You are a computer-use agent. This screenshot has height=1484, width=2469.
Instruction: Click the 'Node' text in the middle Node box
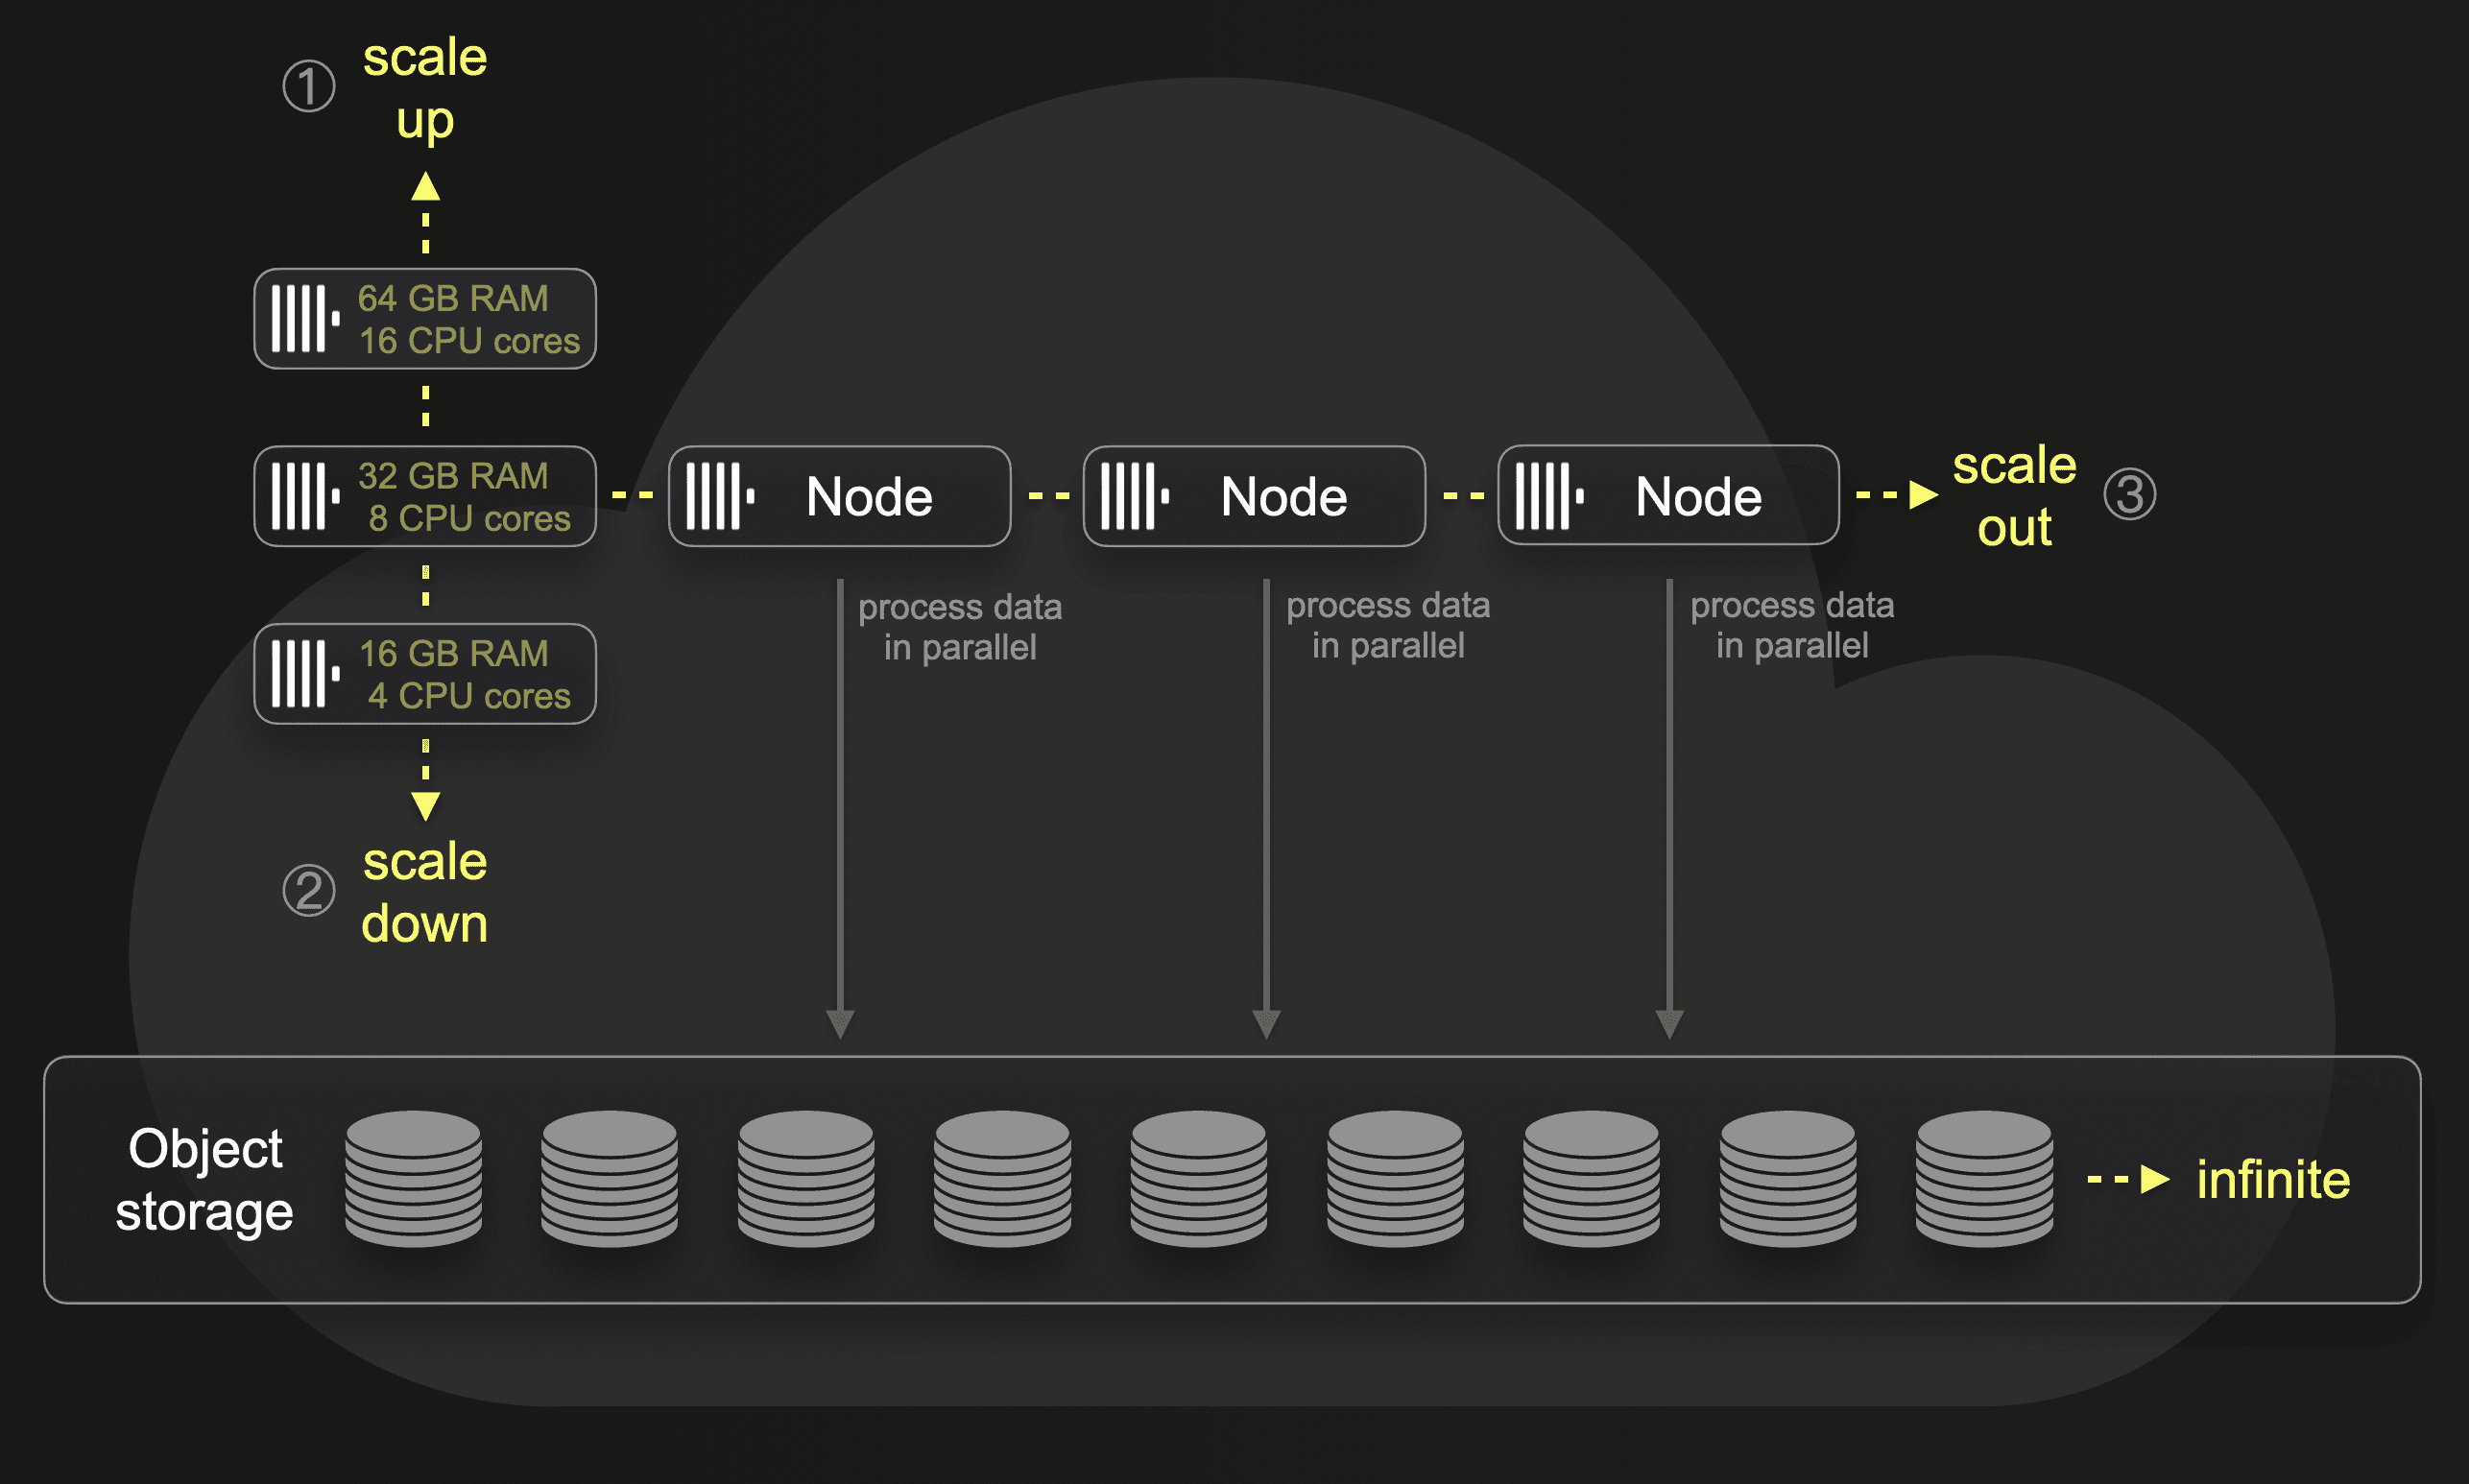tap(1285, 497)
